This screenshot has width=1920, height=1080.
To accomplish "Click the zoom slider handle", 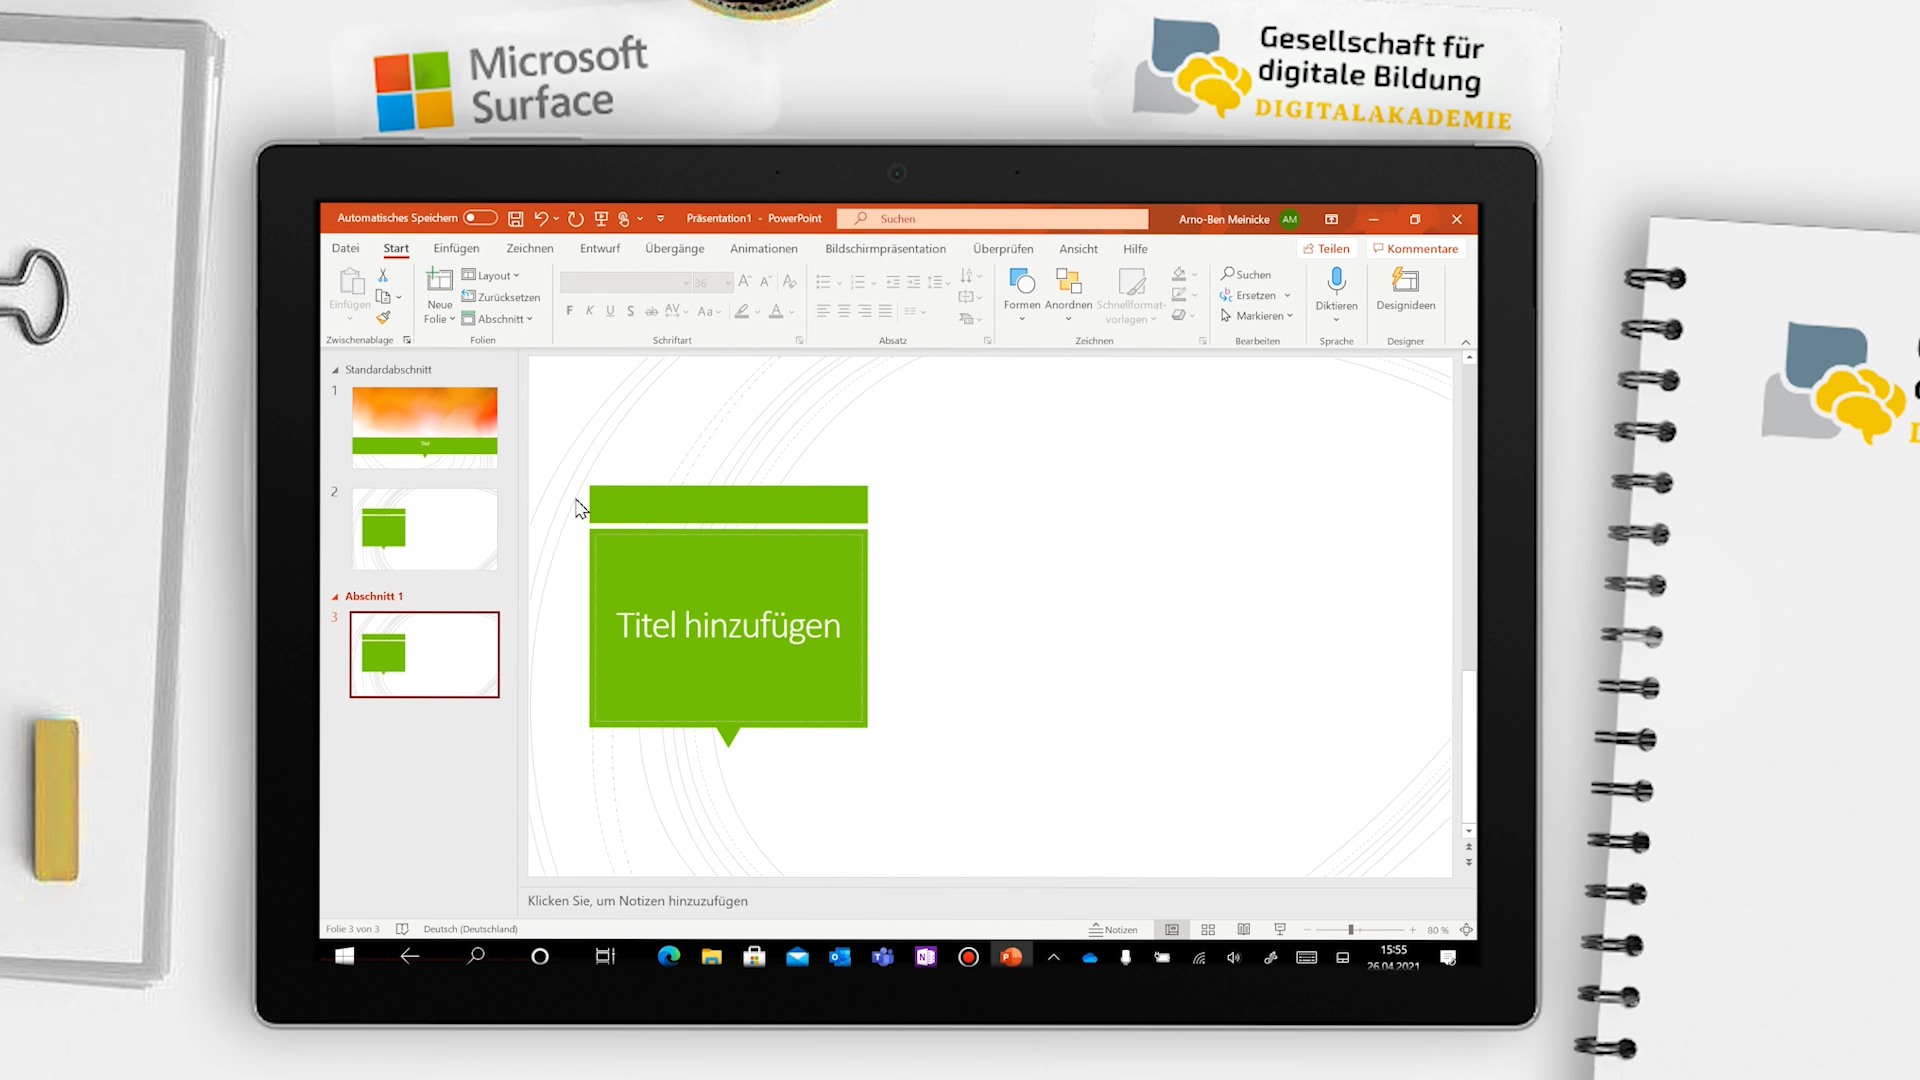I will point(1350,930).
